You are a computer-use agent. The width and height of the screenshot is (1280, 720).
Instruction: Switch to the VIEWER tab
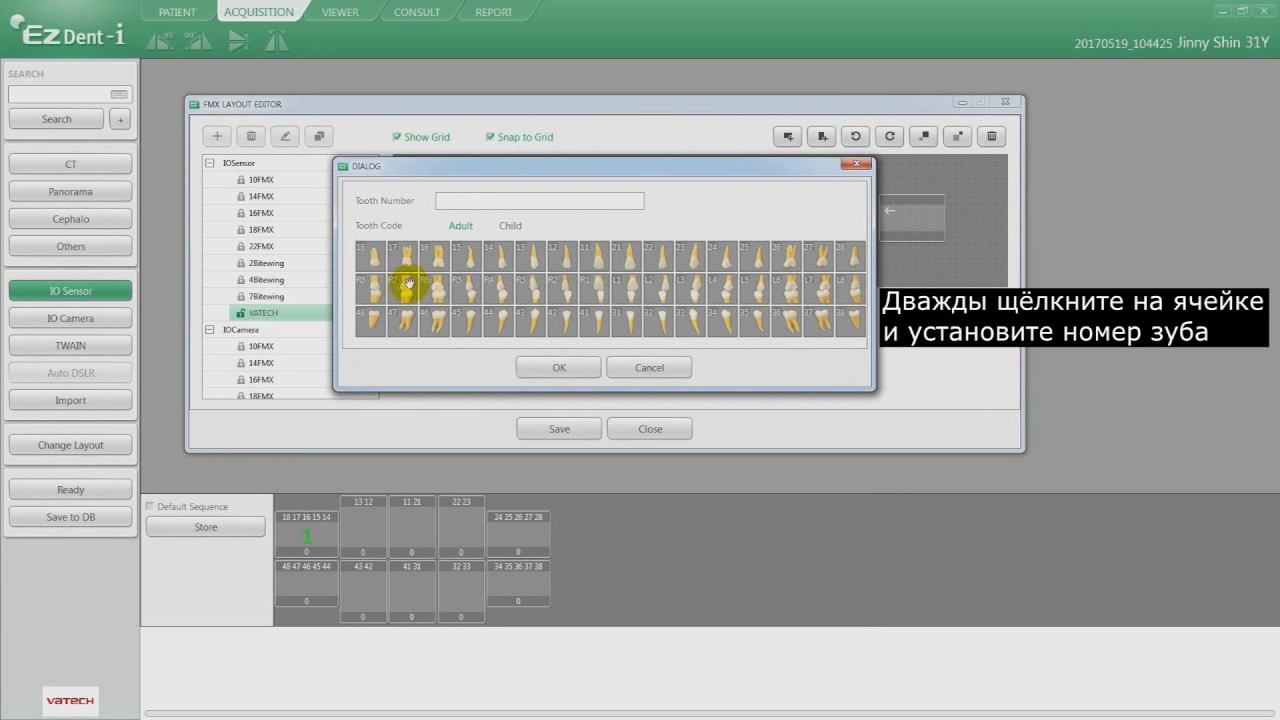pyautogui.click(x=340, y=12)
